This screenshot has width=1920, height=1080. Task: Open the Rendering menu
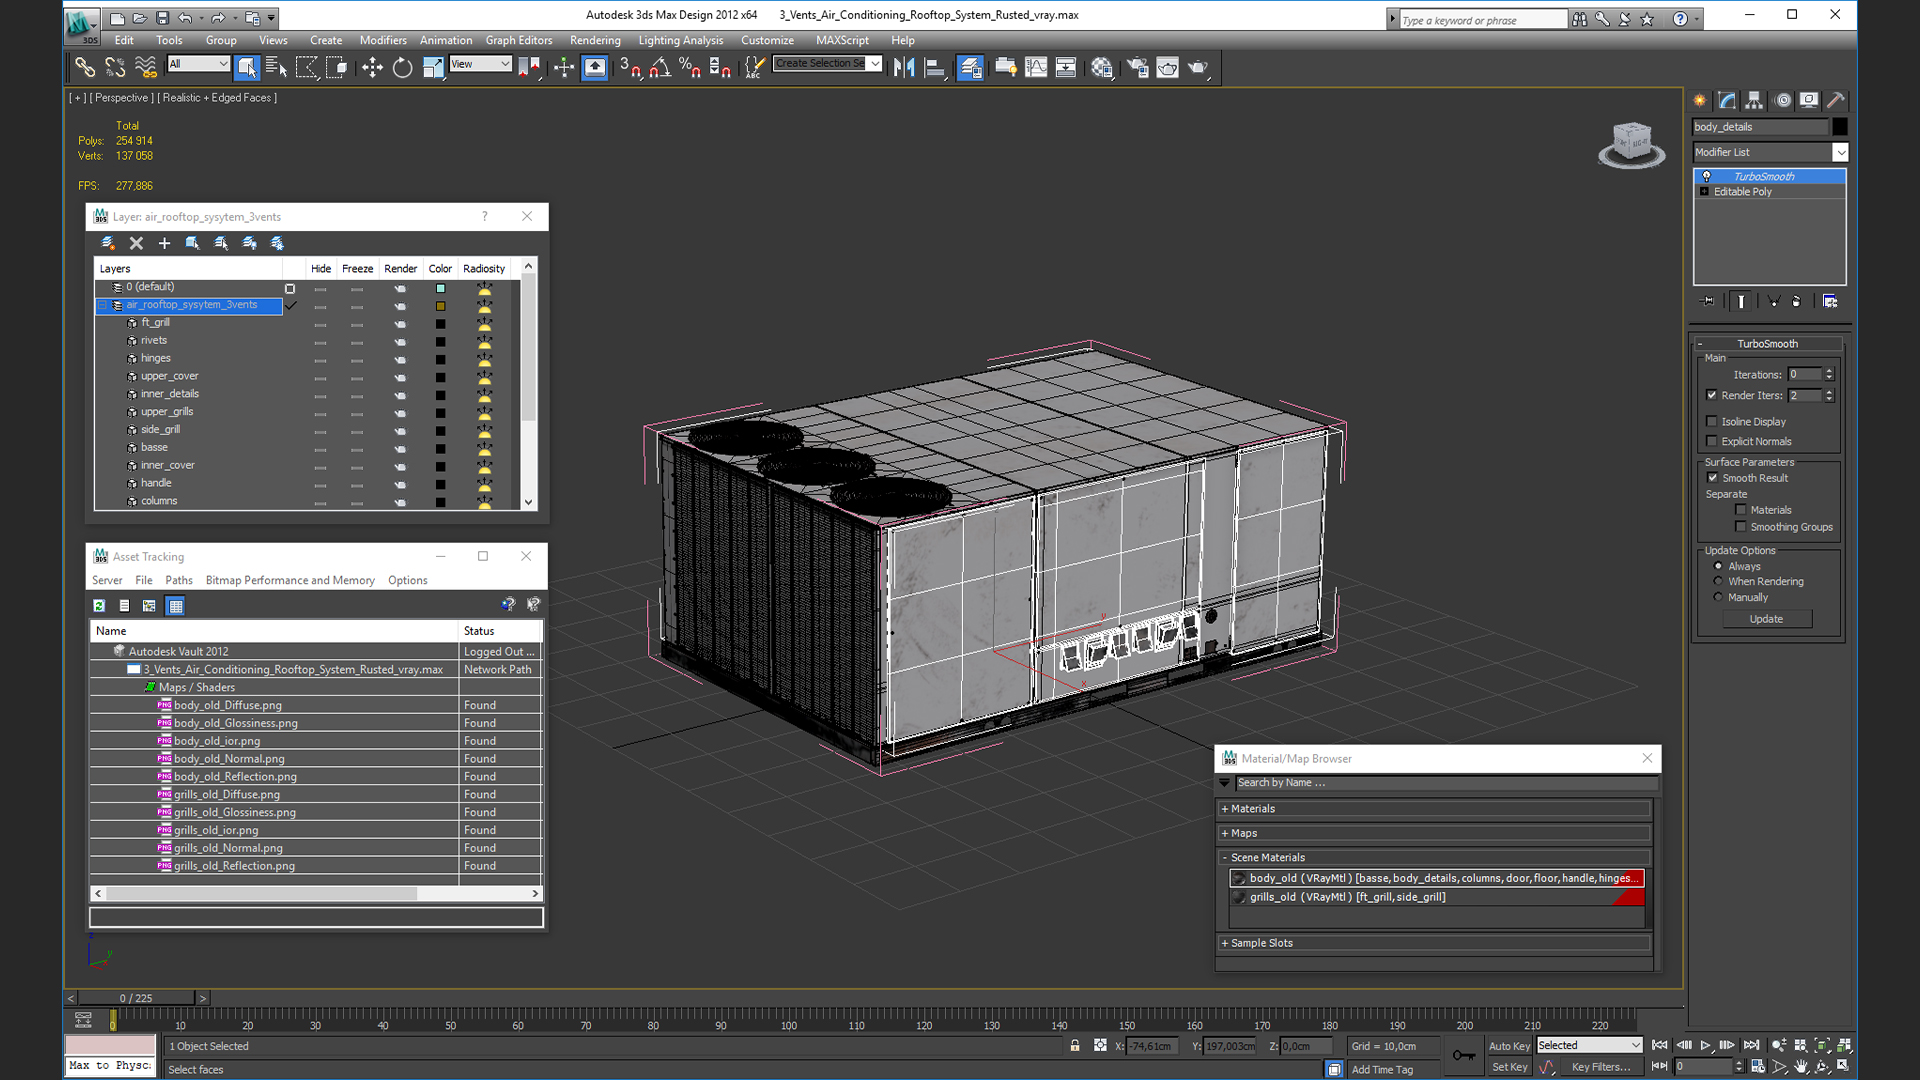595,40
